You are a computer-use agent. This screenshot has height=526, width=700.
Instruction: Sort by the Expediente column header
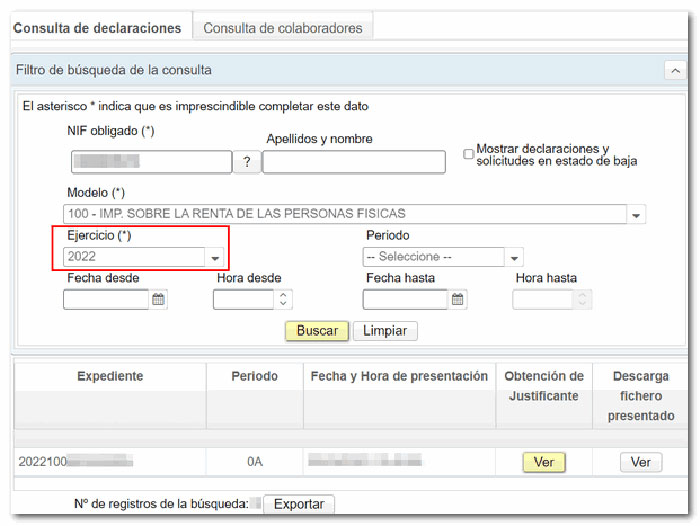pyautogui.click(x=110, y=396)
